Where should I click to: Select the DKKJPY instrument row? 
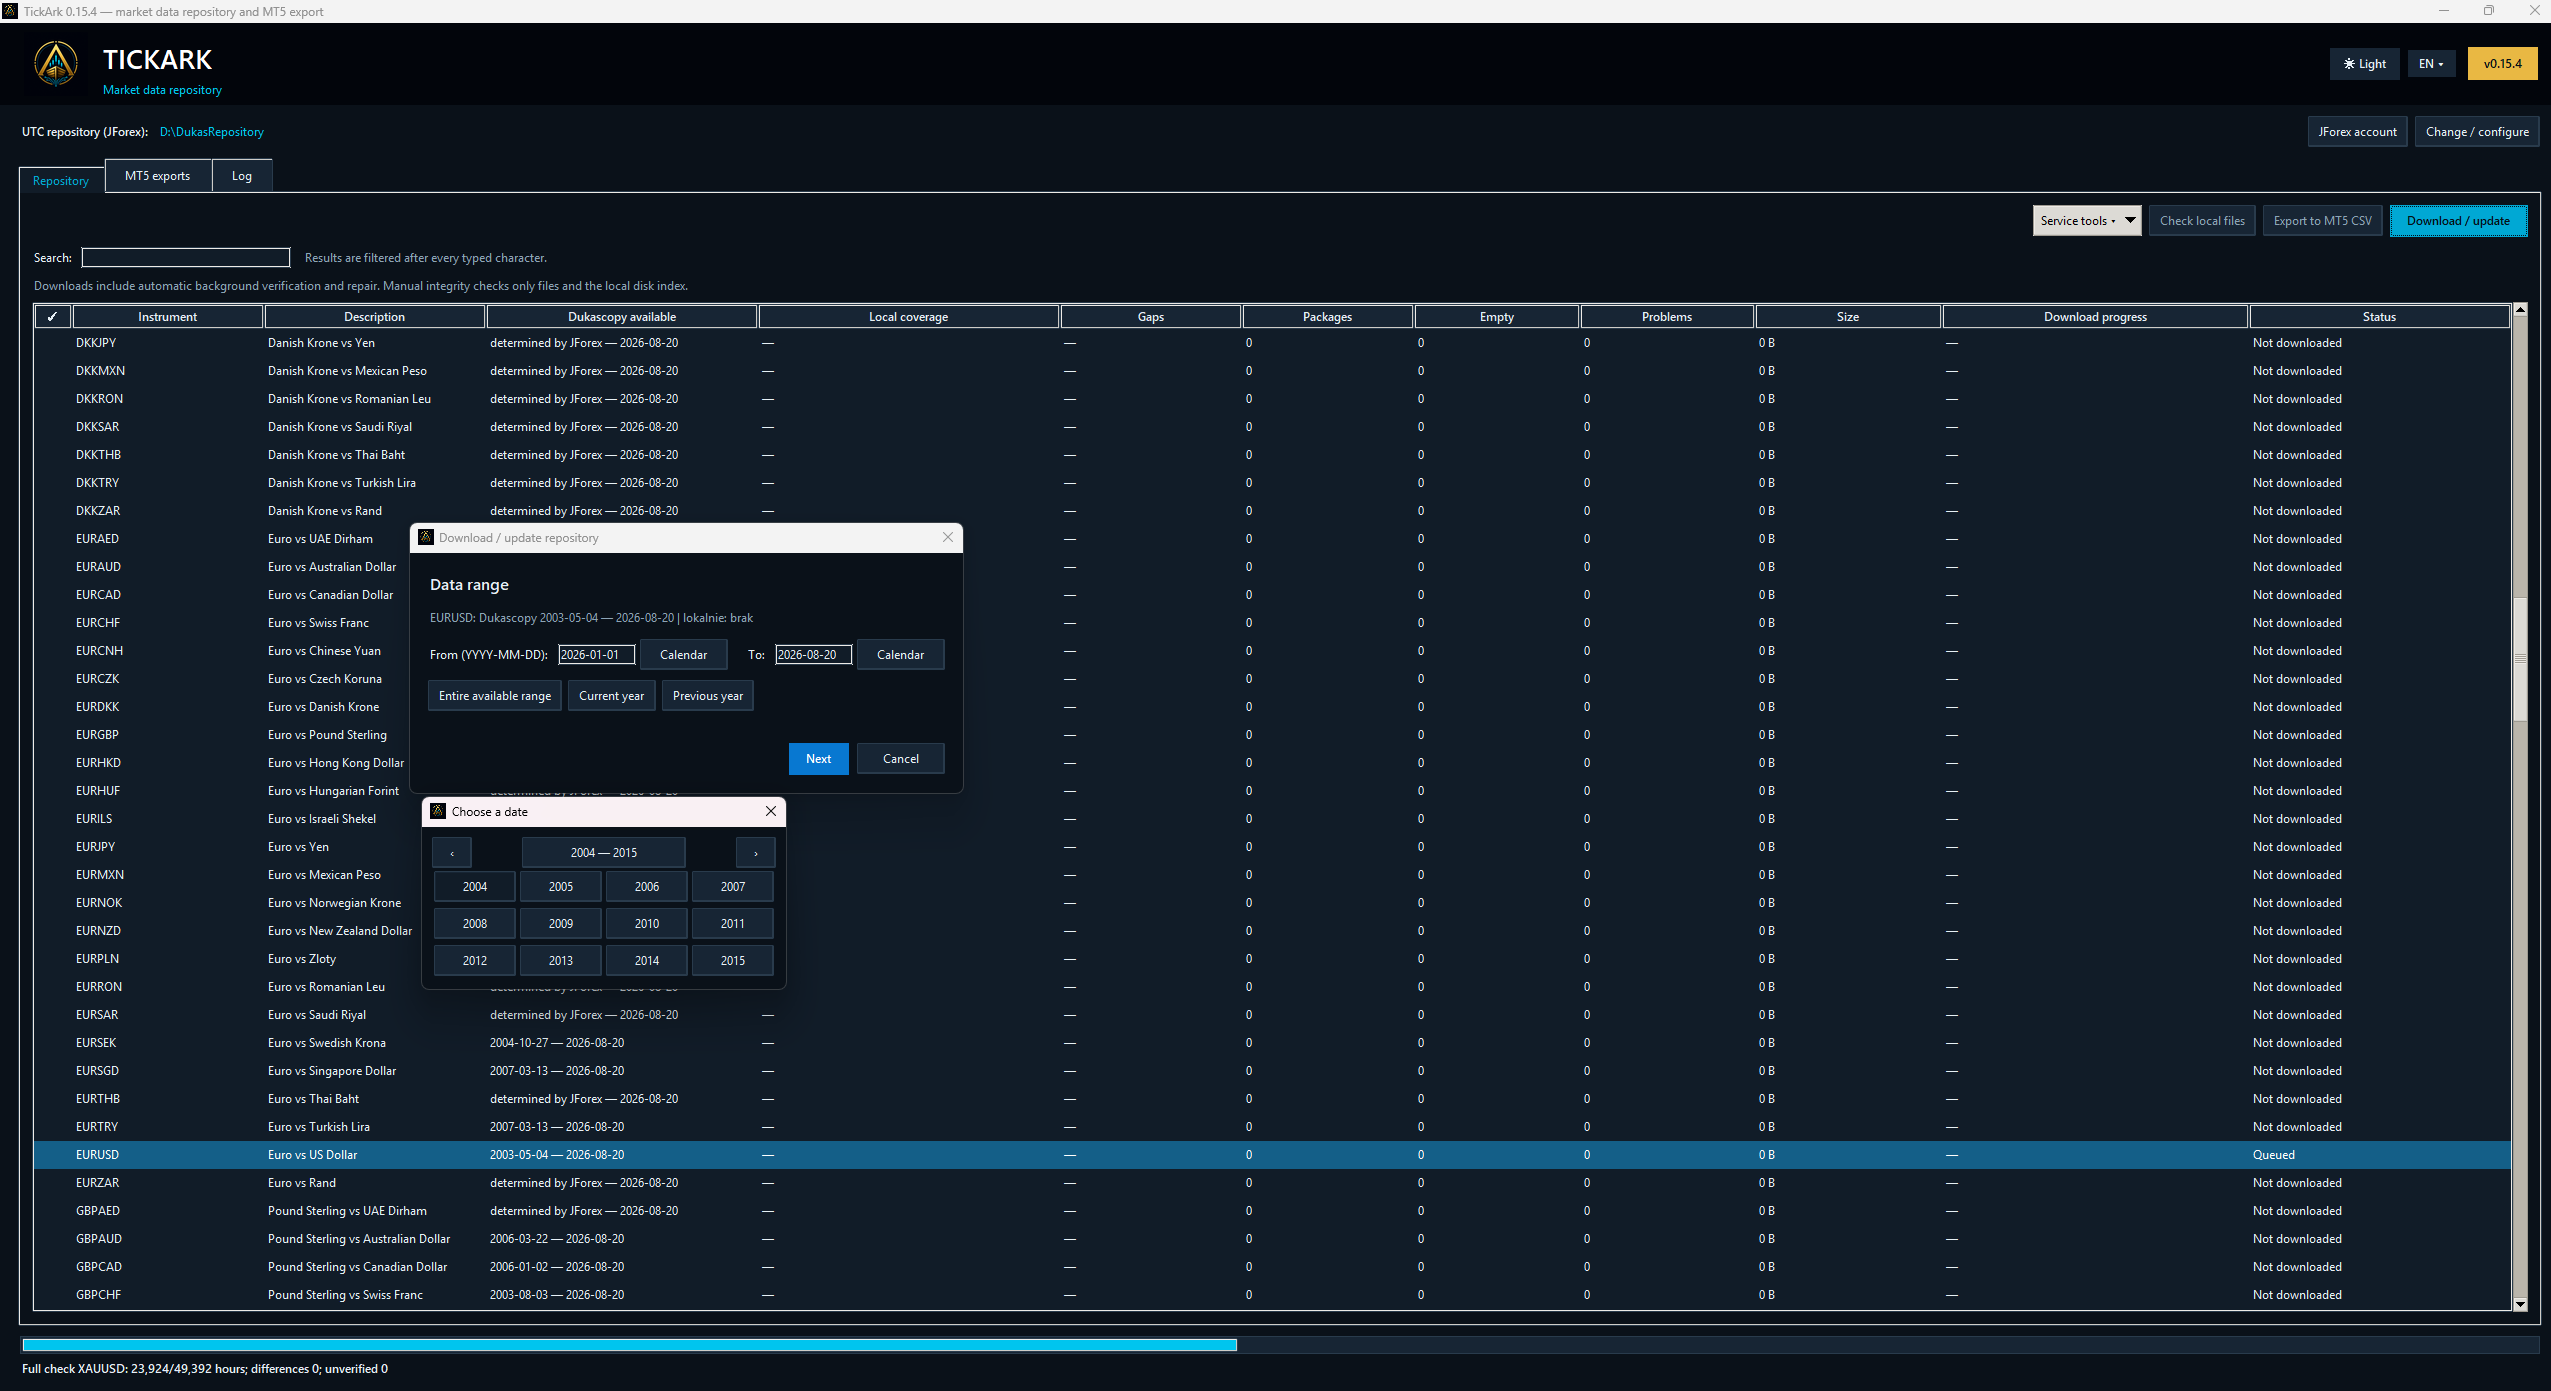pos(1272,343)
